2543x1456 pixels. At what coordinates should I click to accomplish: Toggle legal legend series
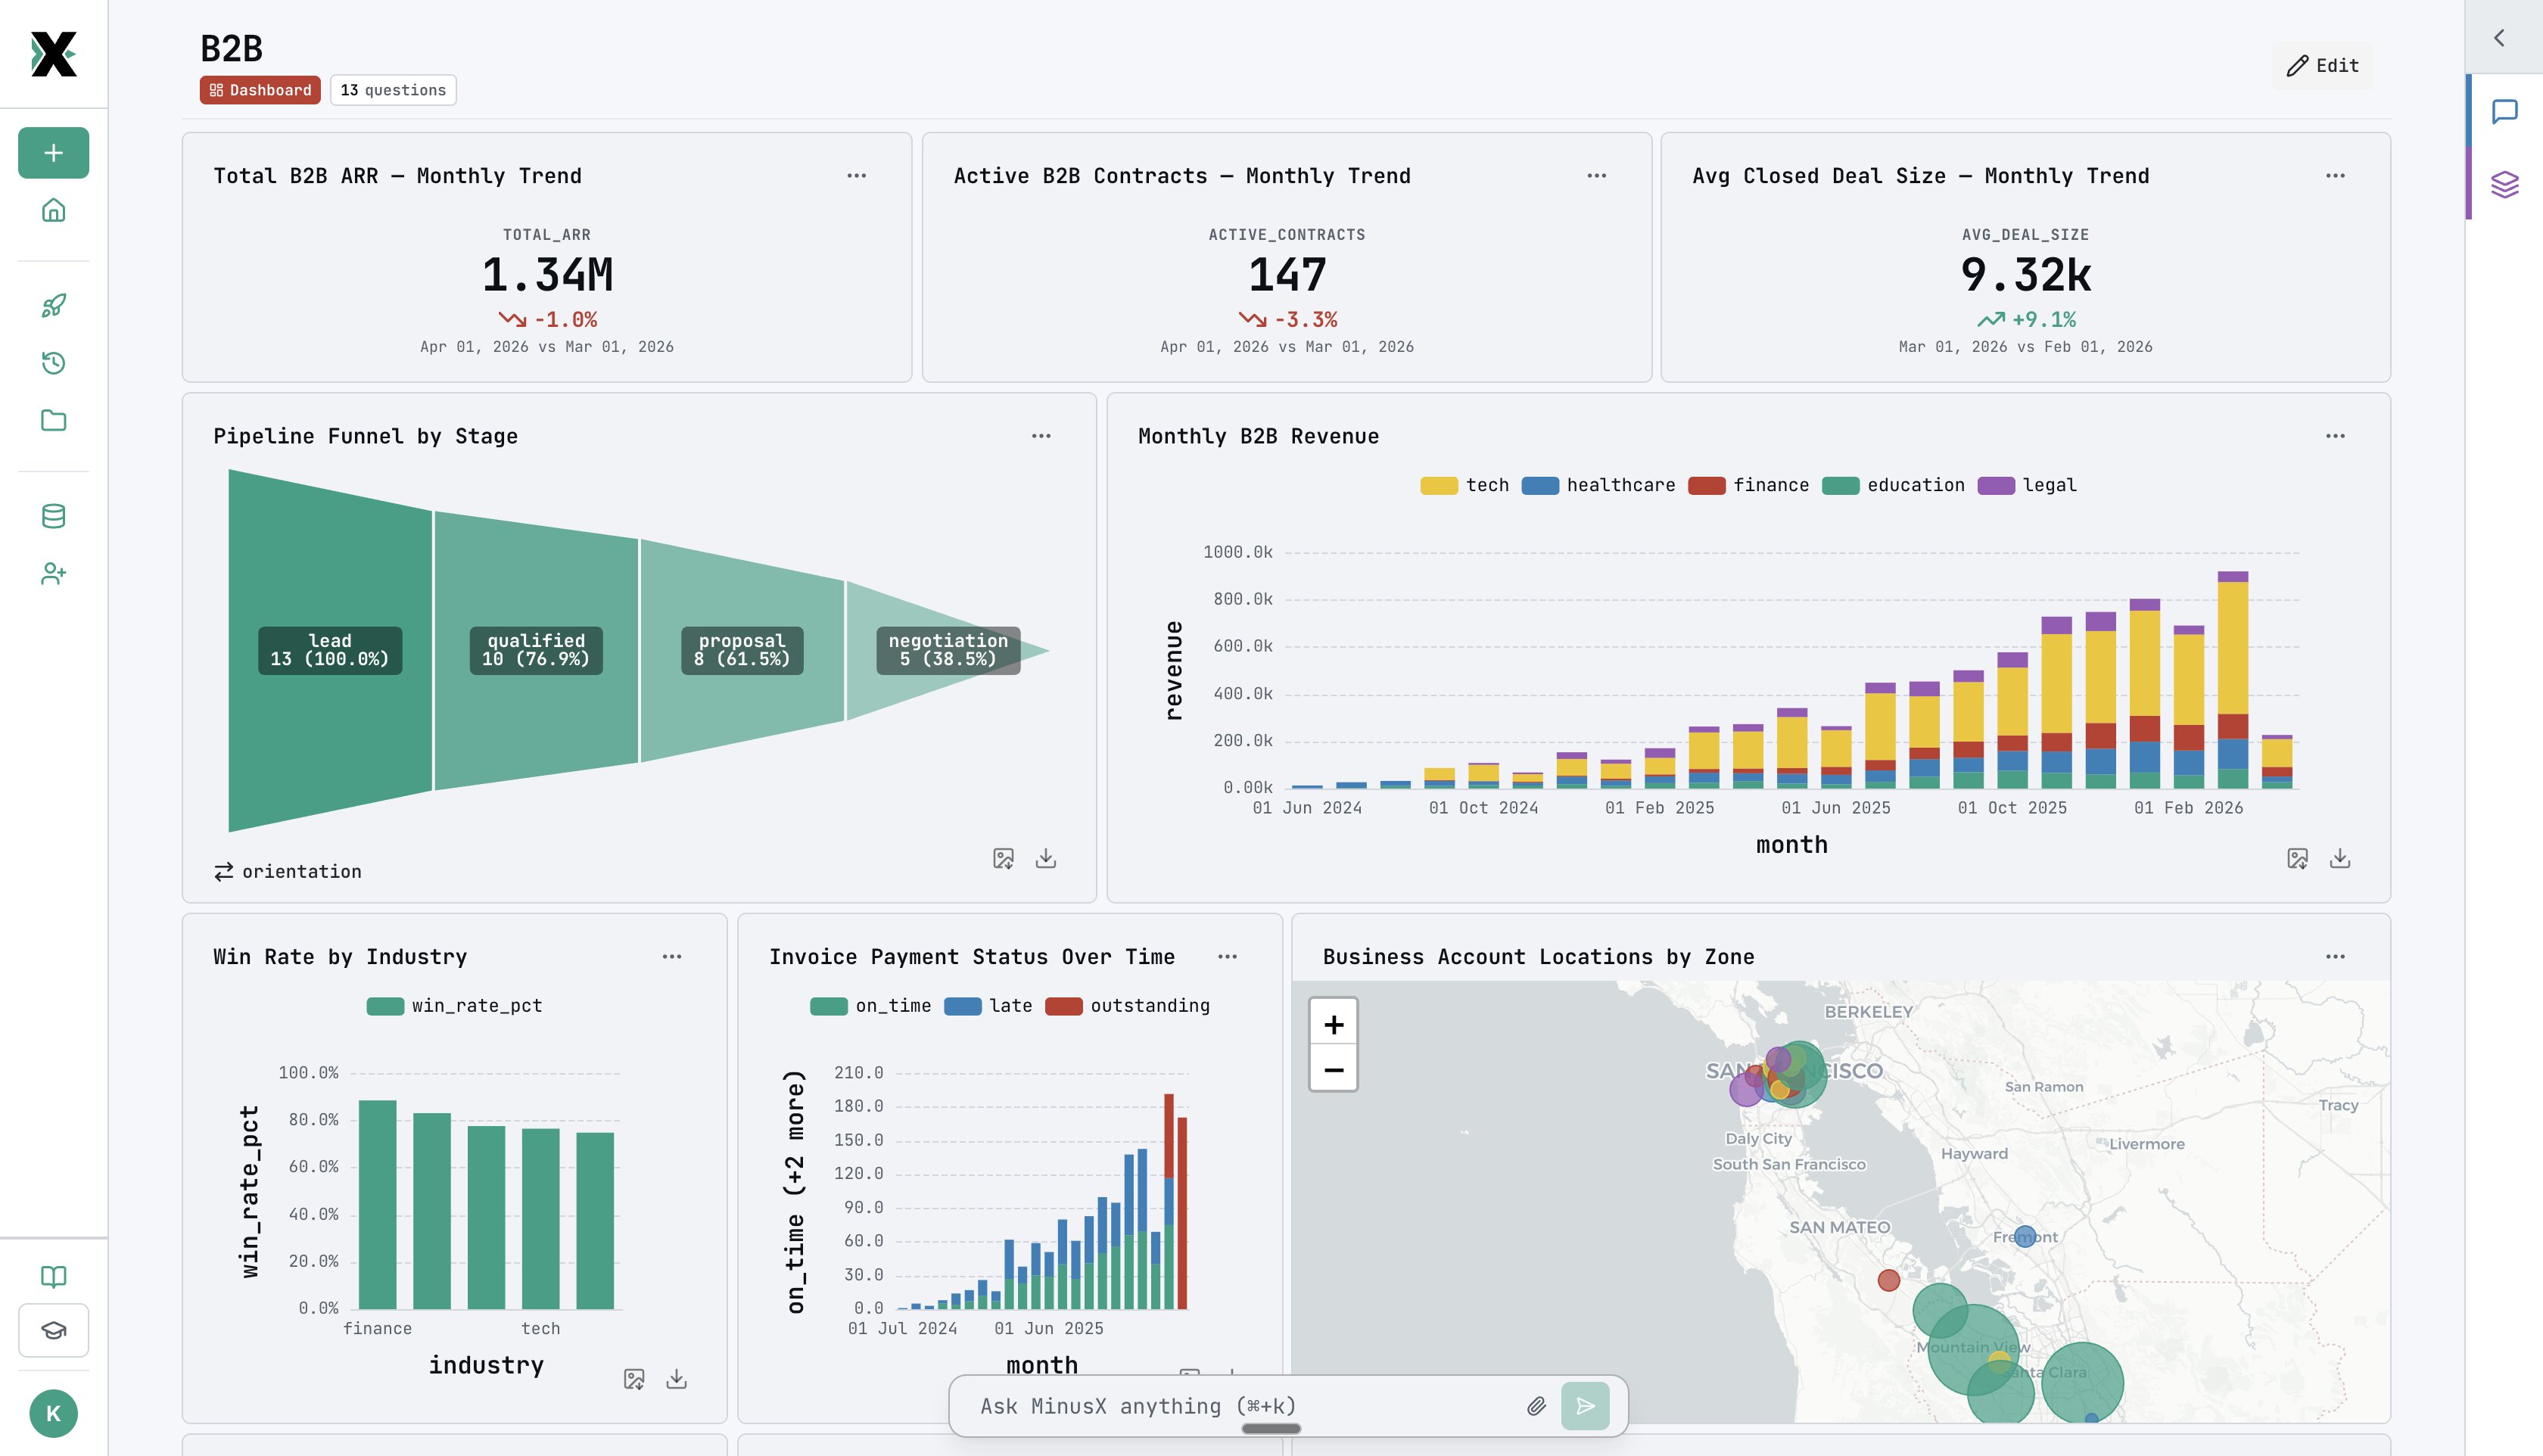pos(2027,485)
